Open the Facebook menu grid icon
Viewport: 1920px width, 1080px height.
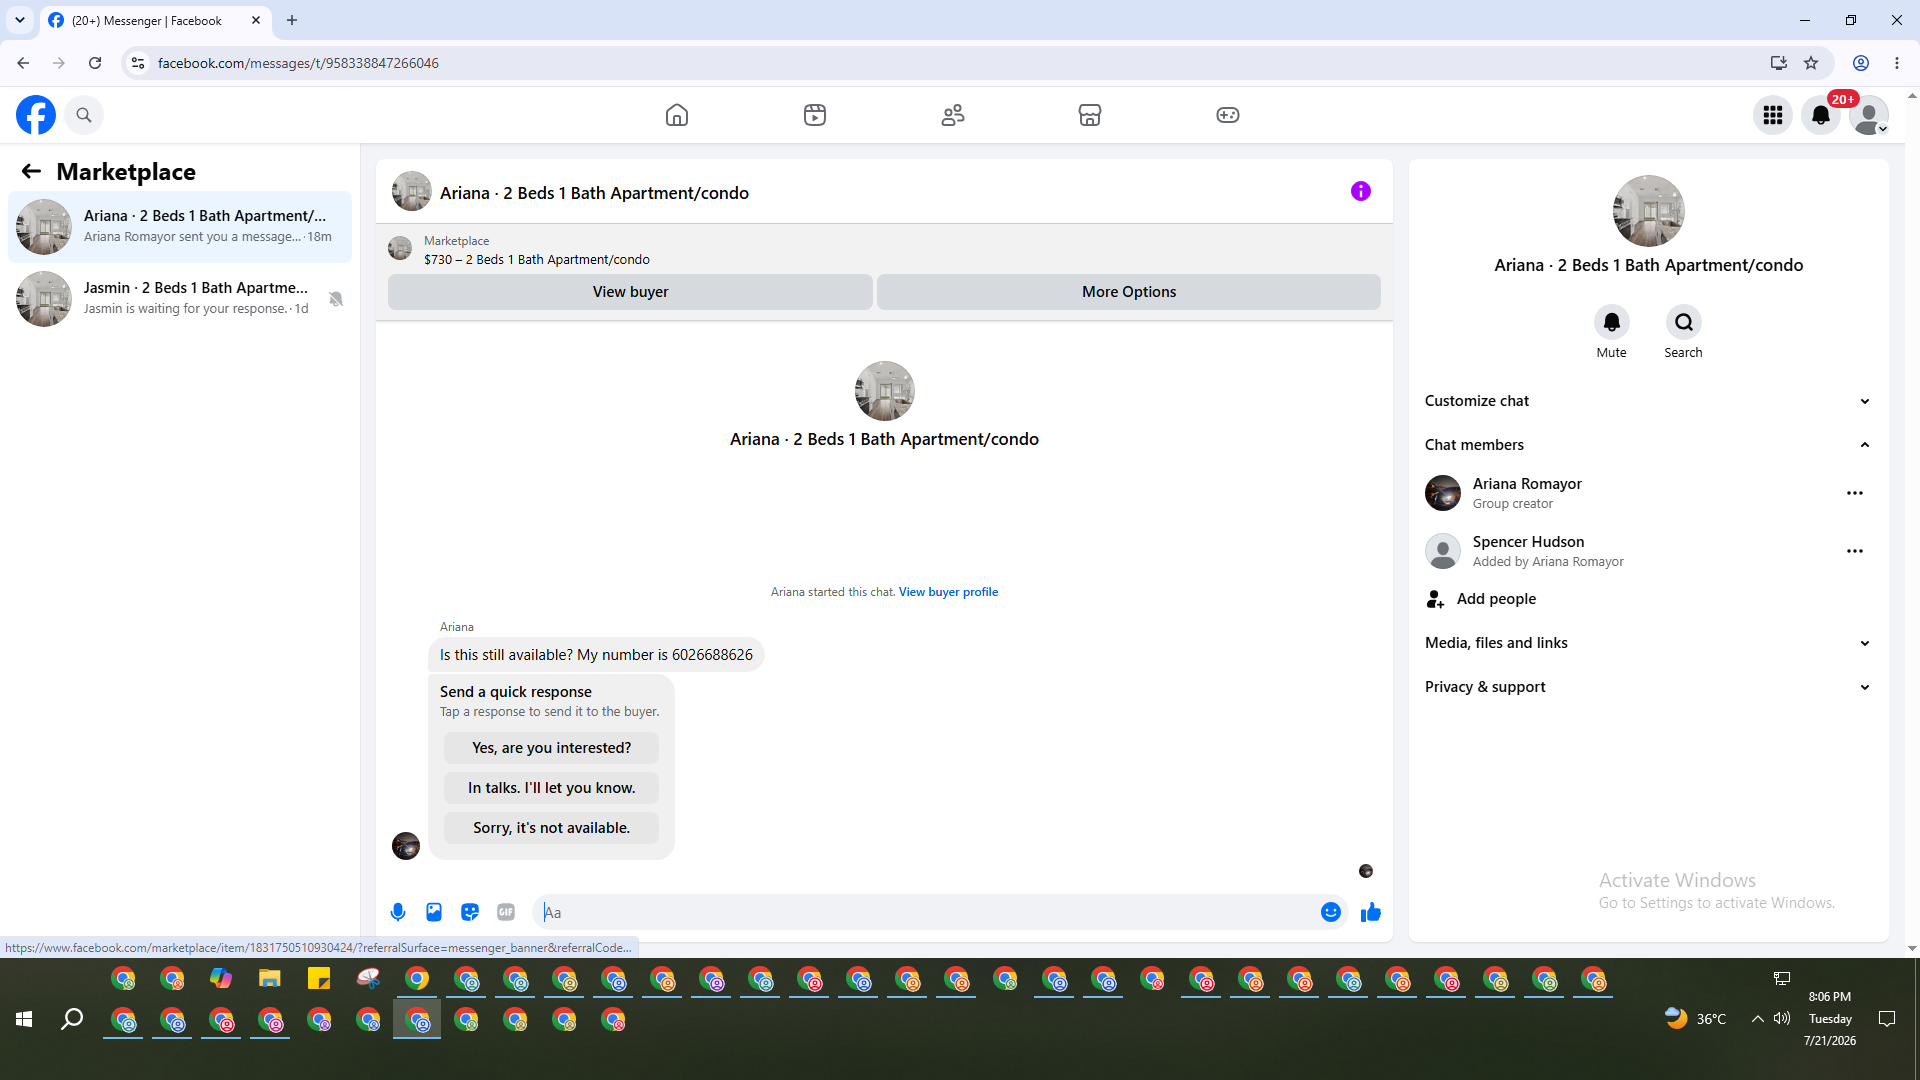pos(1773,115)
